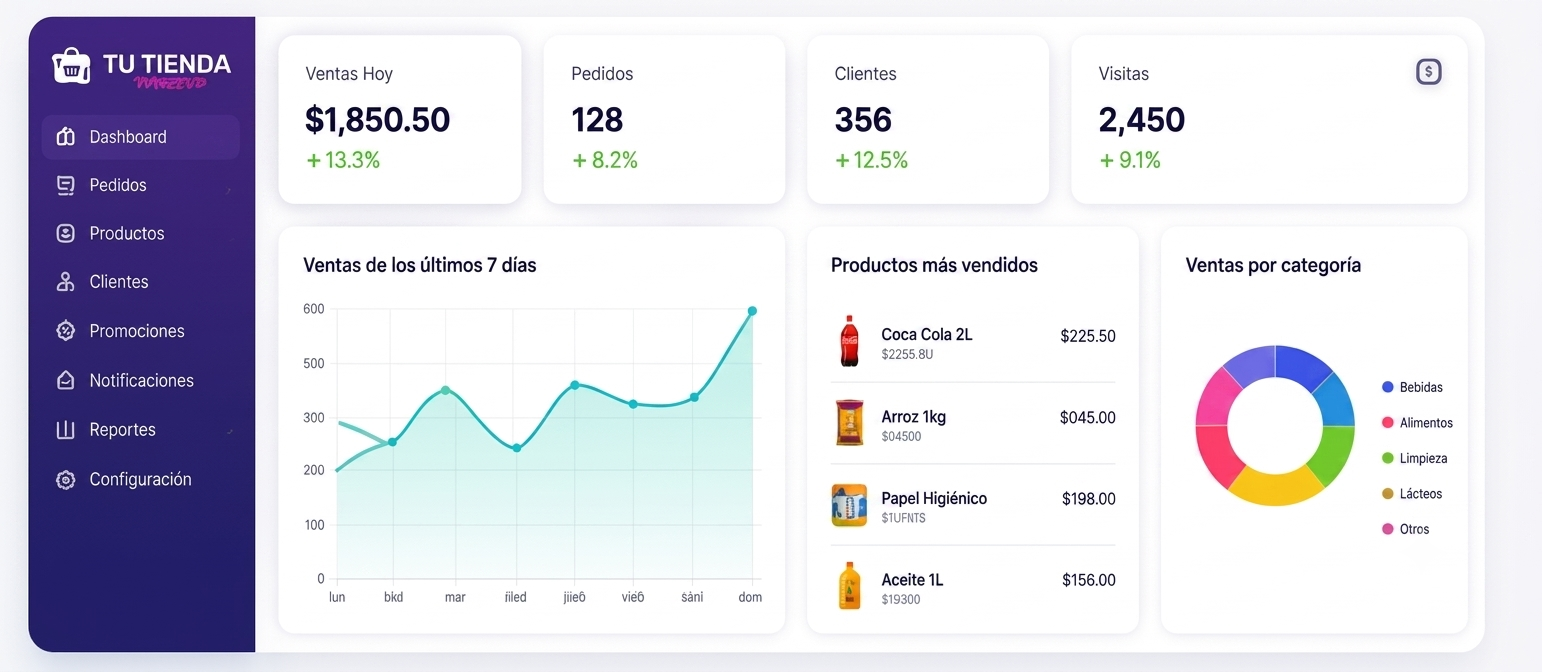Click the $198.00 price value
Screen dimensions: 1542x672
[x=1089, y=499]
